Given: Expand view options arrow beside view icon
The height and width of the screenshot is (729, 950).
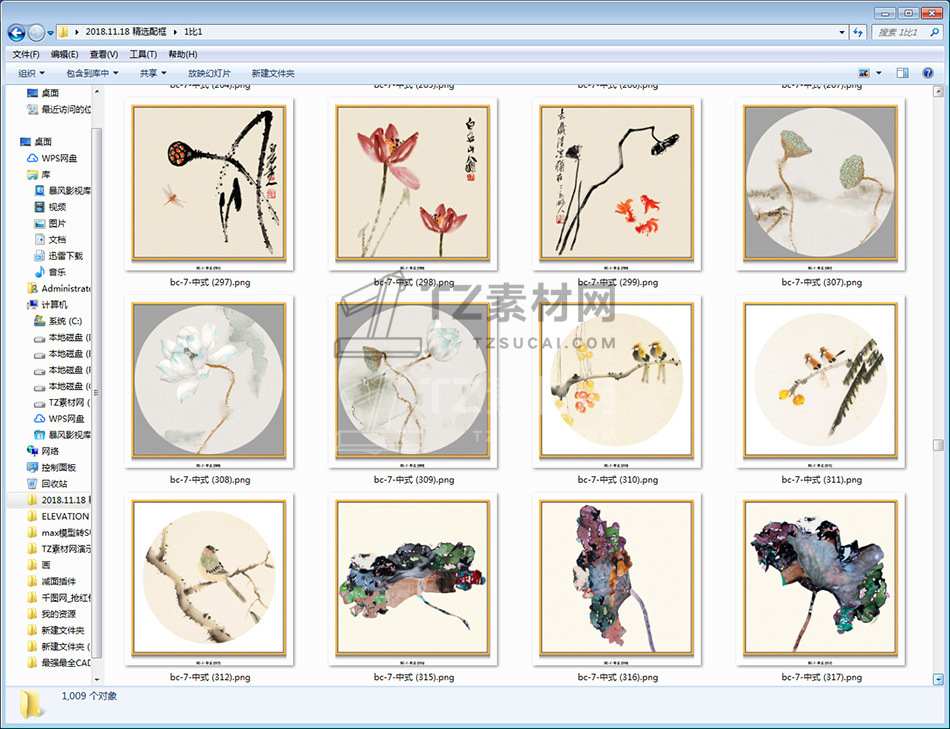Looking at the screenshot, I should tap(879, 73).
